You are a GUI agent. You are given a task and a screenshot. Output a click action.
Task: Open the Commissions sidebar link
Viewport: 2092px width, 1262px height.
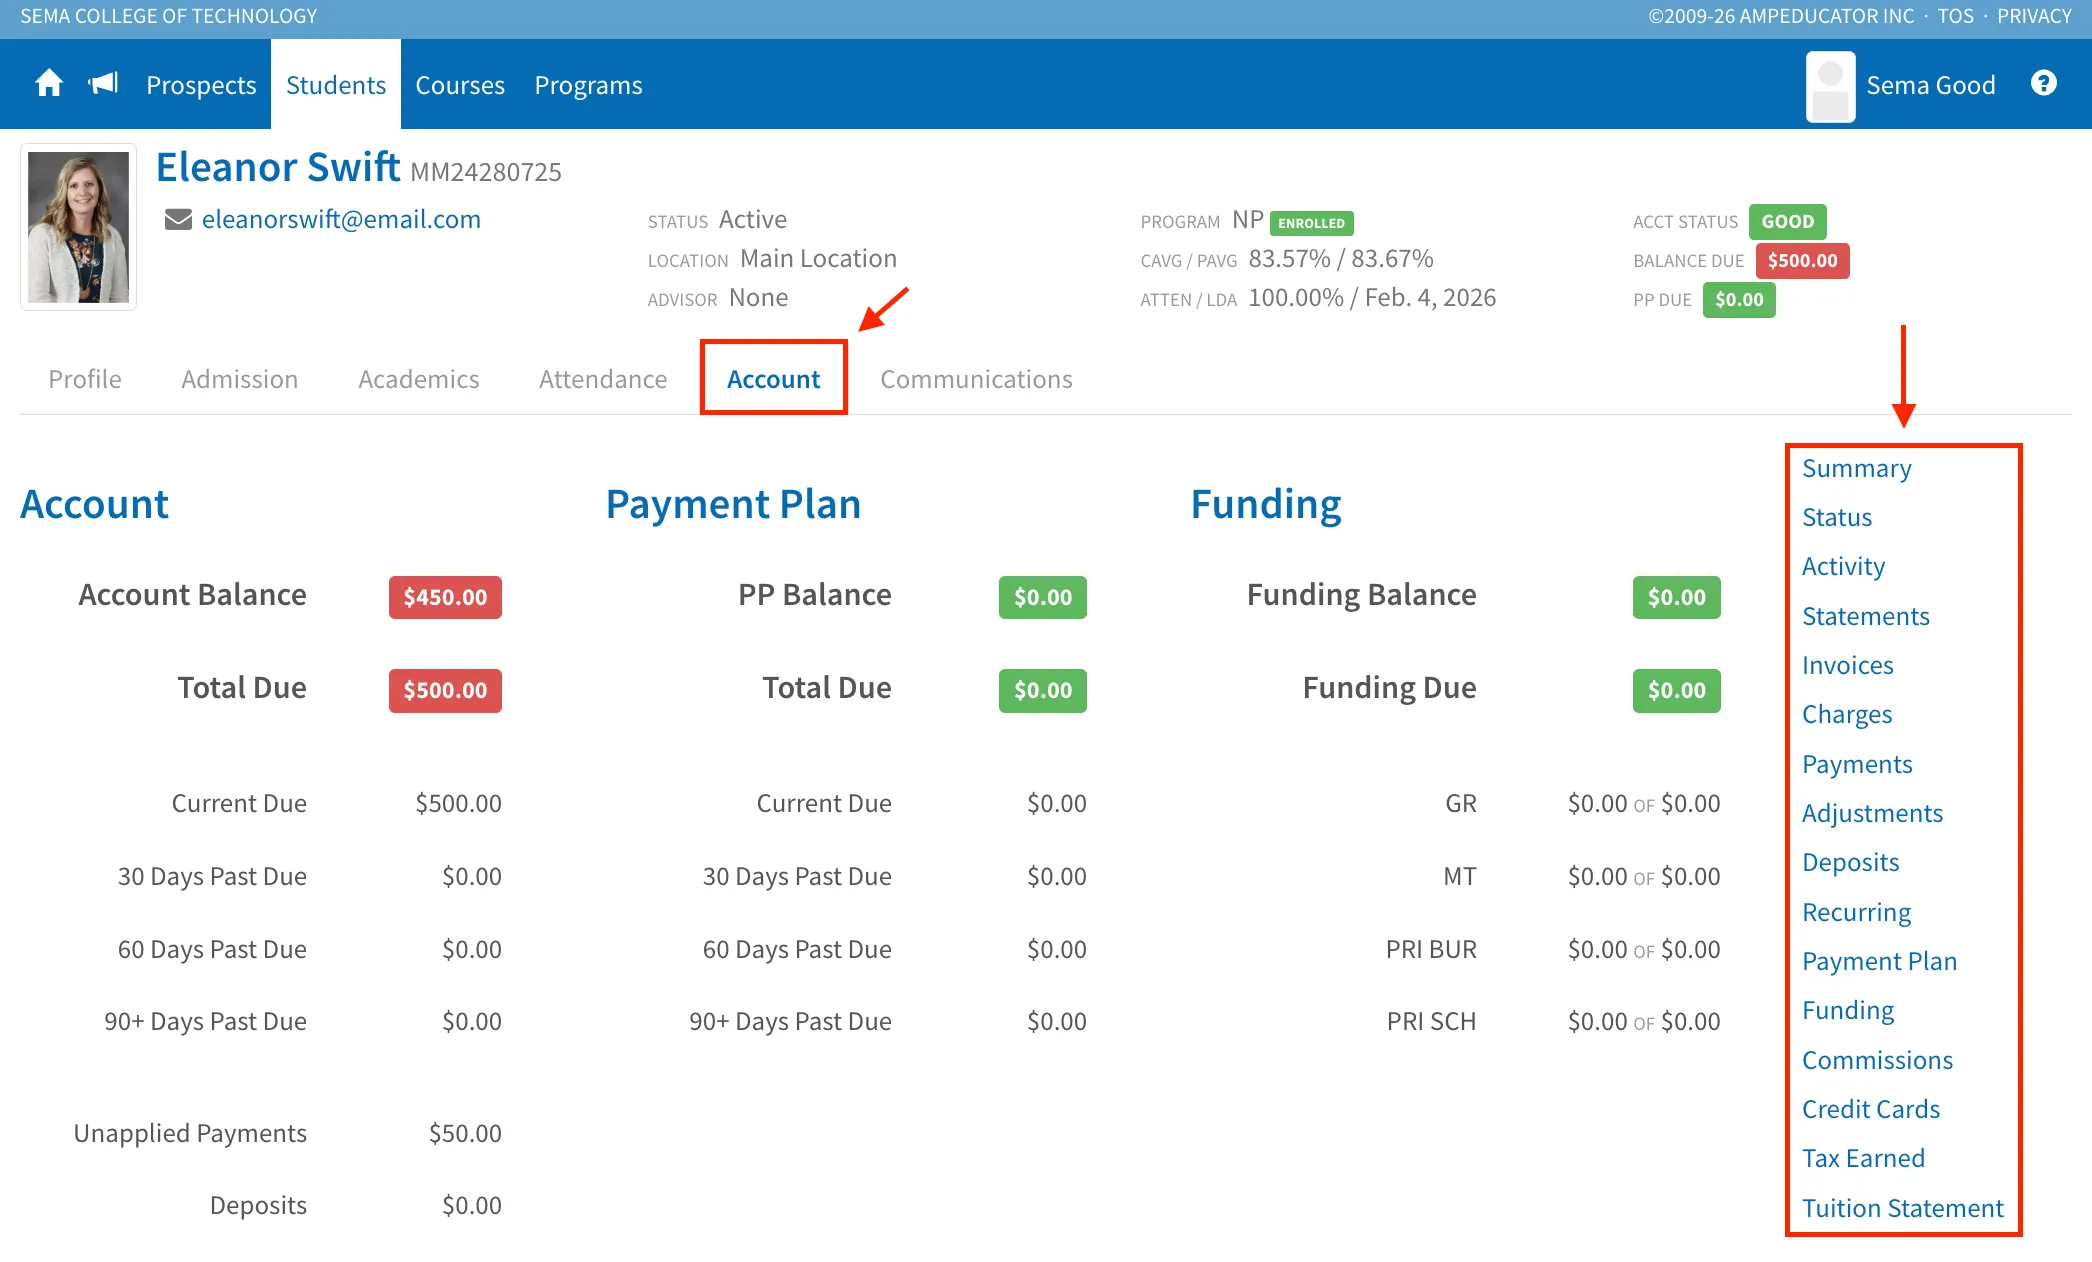(1877, 1060)
